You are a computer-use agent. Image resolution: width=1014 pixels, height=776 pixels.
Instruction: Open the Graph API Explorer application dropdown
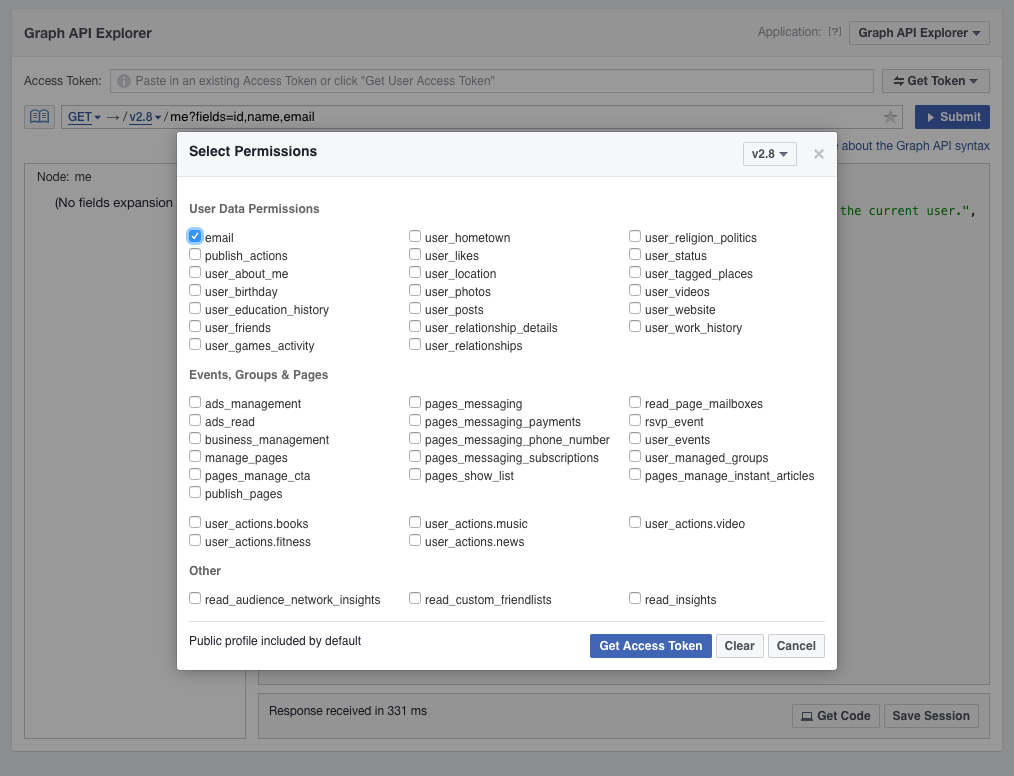pyautogui.click(x=919, y=33)
